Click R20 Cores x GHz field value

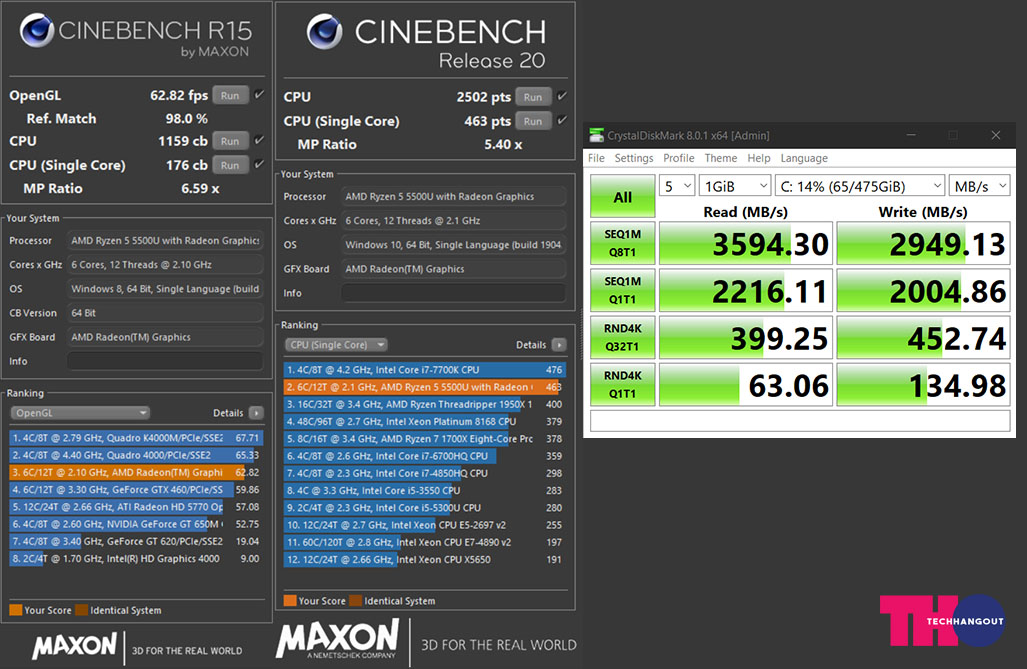(x=453, y=221)
